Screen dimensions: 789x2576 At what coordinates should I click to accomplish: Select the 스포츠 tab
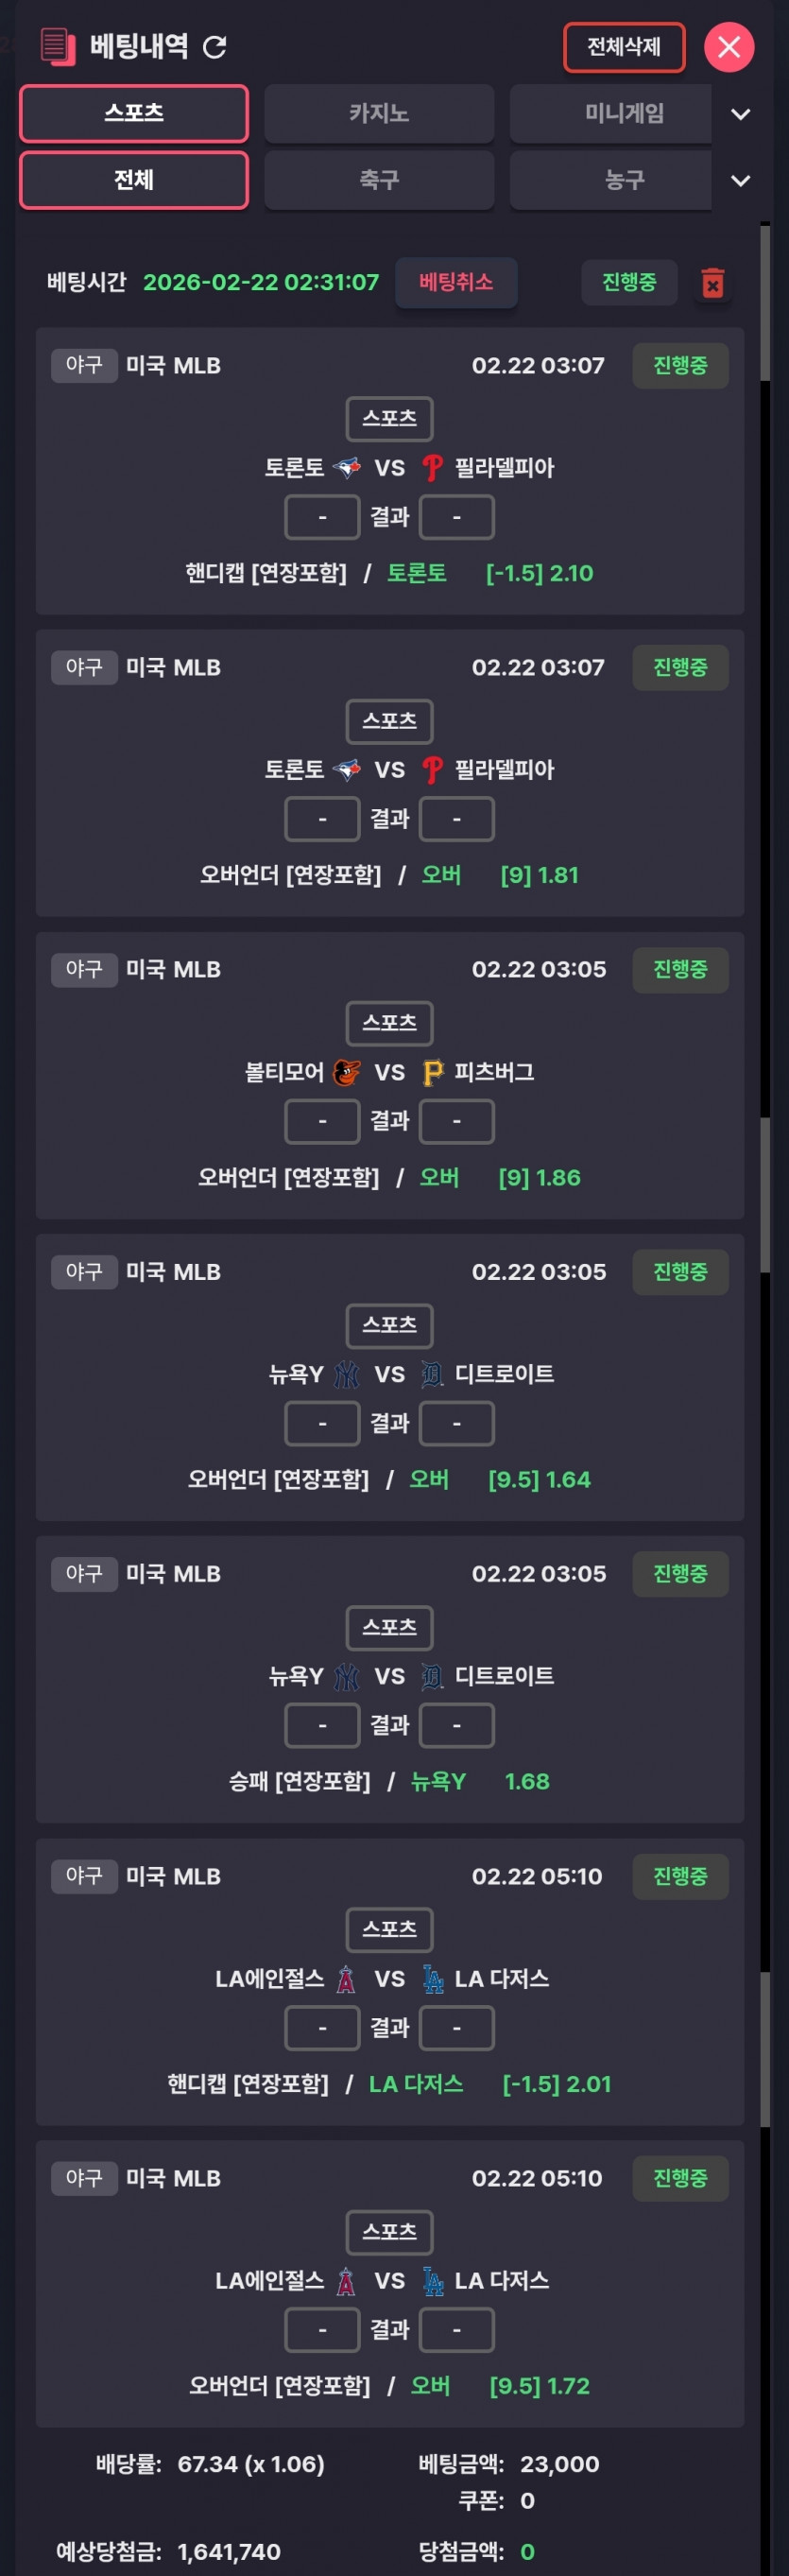point(134,113)
